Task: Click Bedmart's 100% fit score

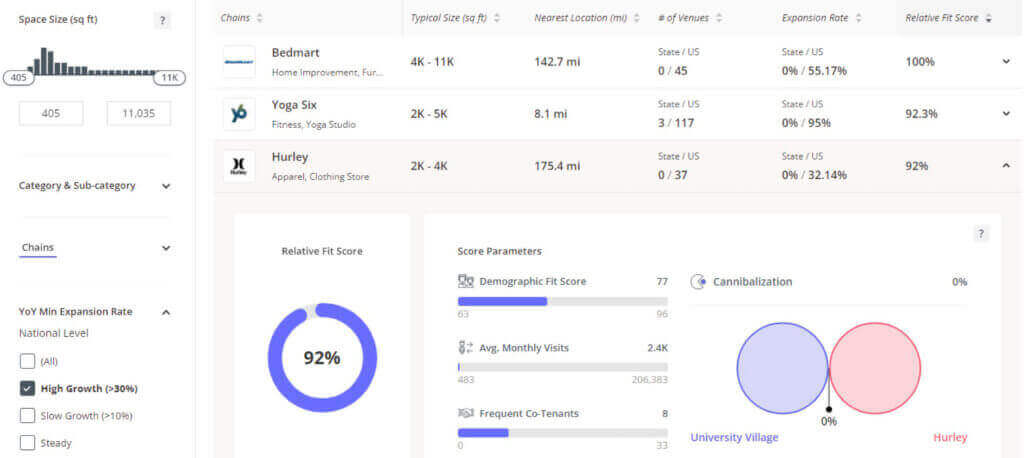Action: [x=920, y=62]
